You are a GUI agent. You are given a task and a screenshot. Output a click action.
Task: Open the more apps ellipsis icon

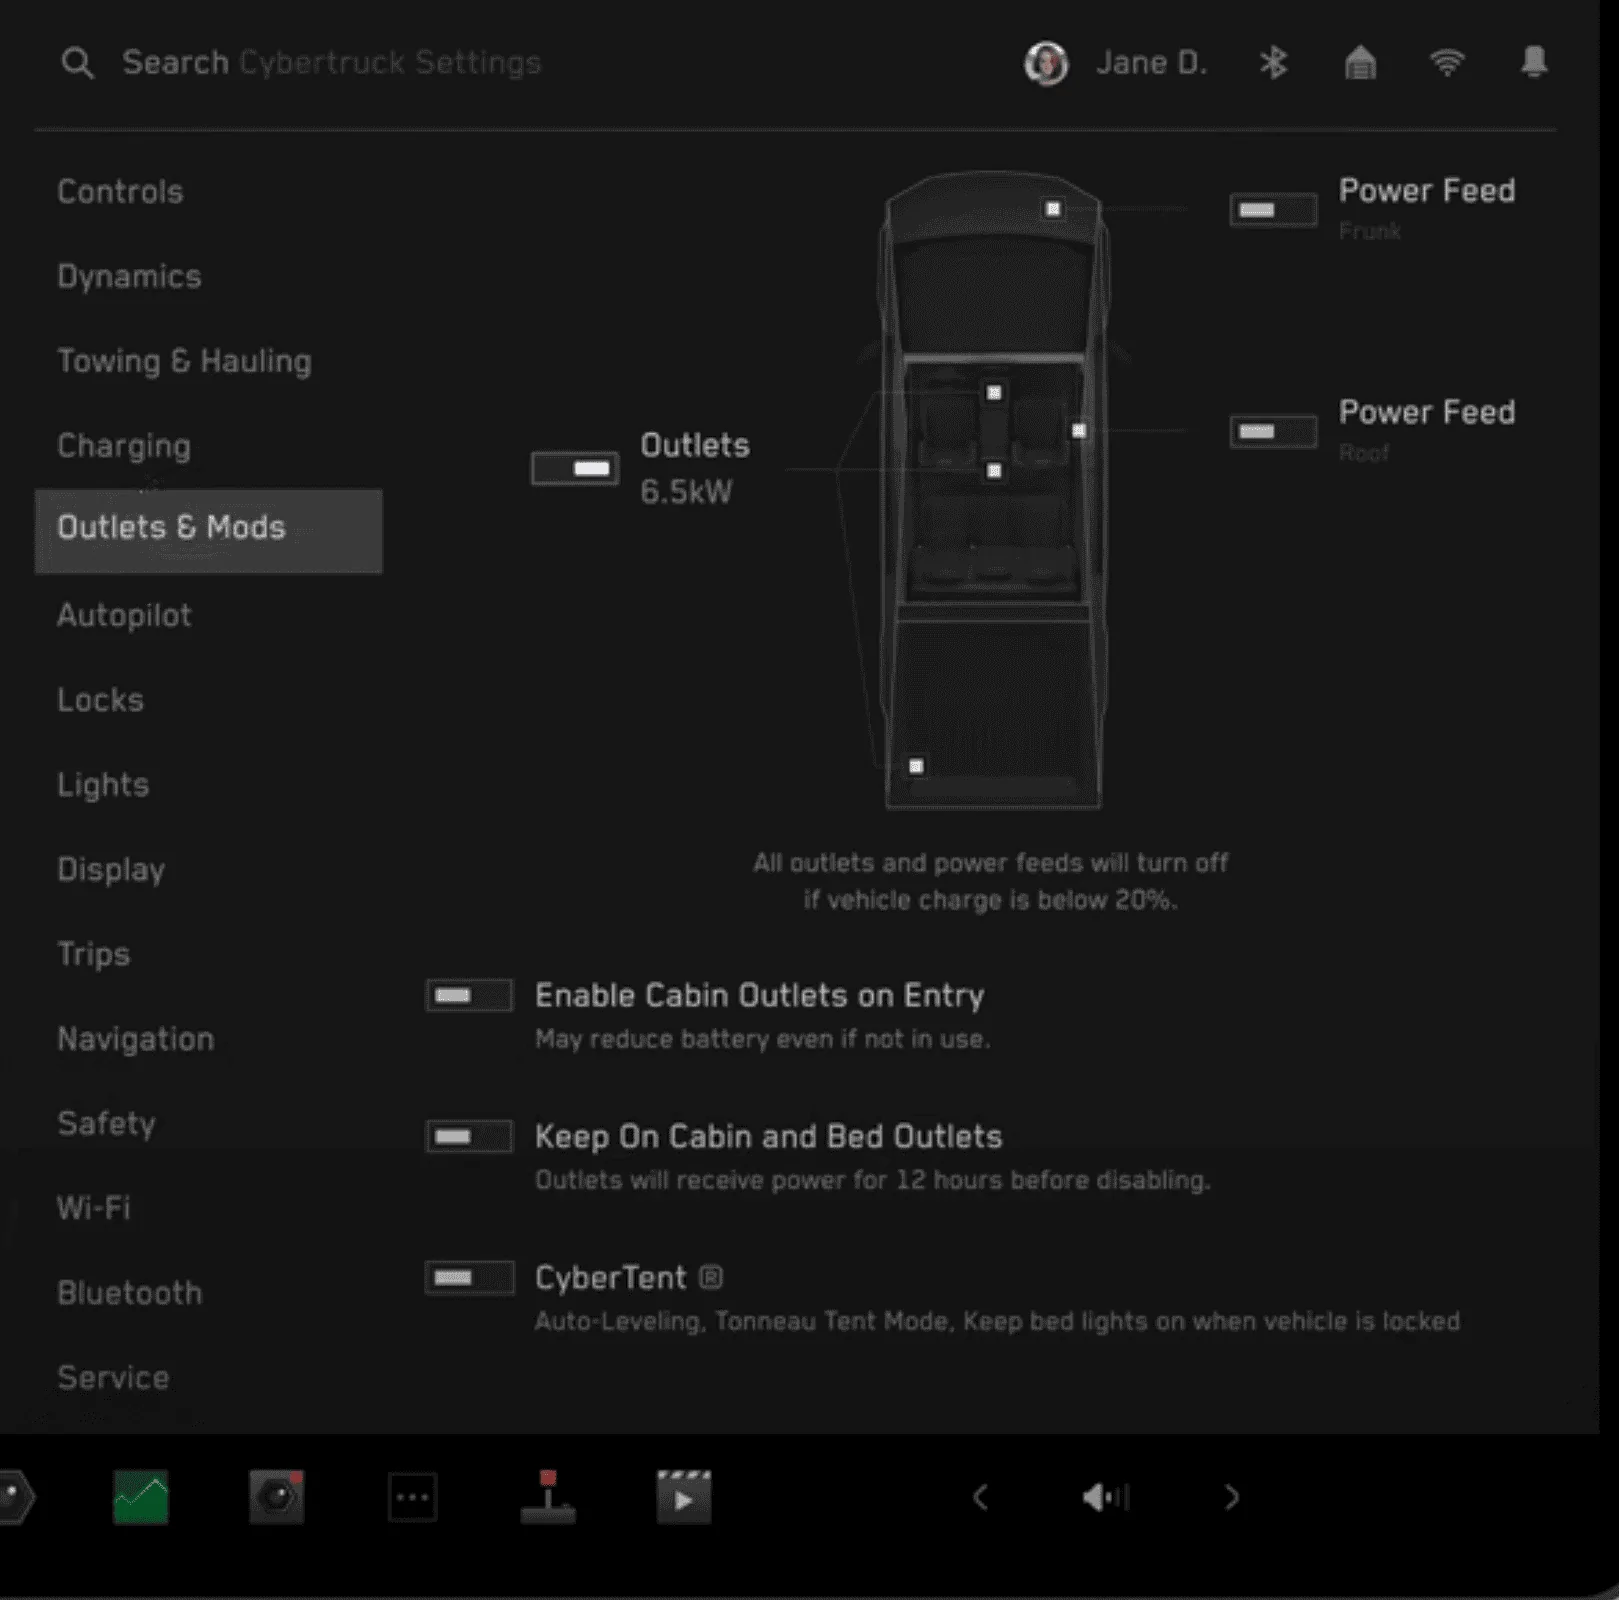[x=412, y=1497]
